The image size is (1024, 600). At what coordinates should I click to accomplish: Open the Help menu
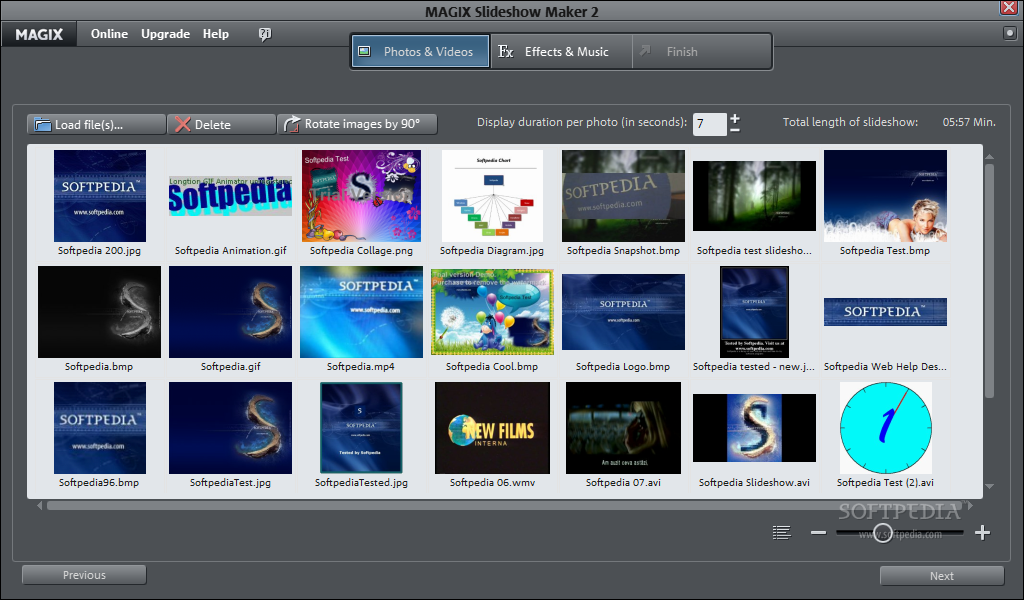(216, 34)
